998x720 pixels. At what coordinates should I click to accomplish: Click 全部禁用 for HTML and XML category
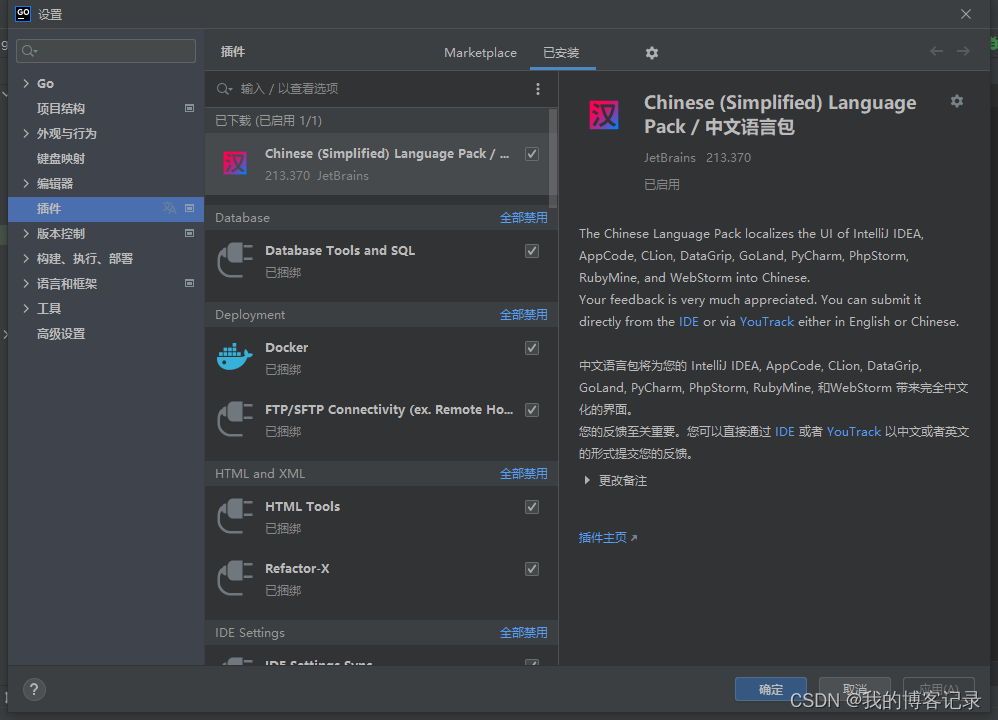(x=523, y=474)
